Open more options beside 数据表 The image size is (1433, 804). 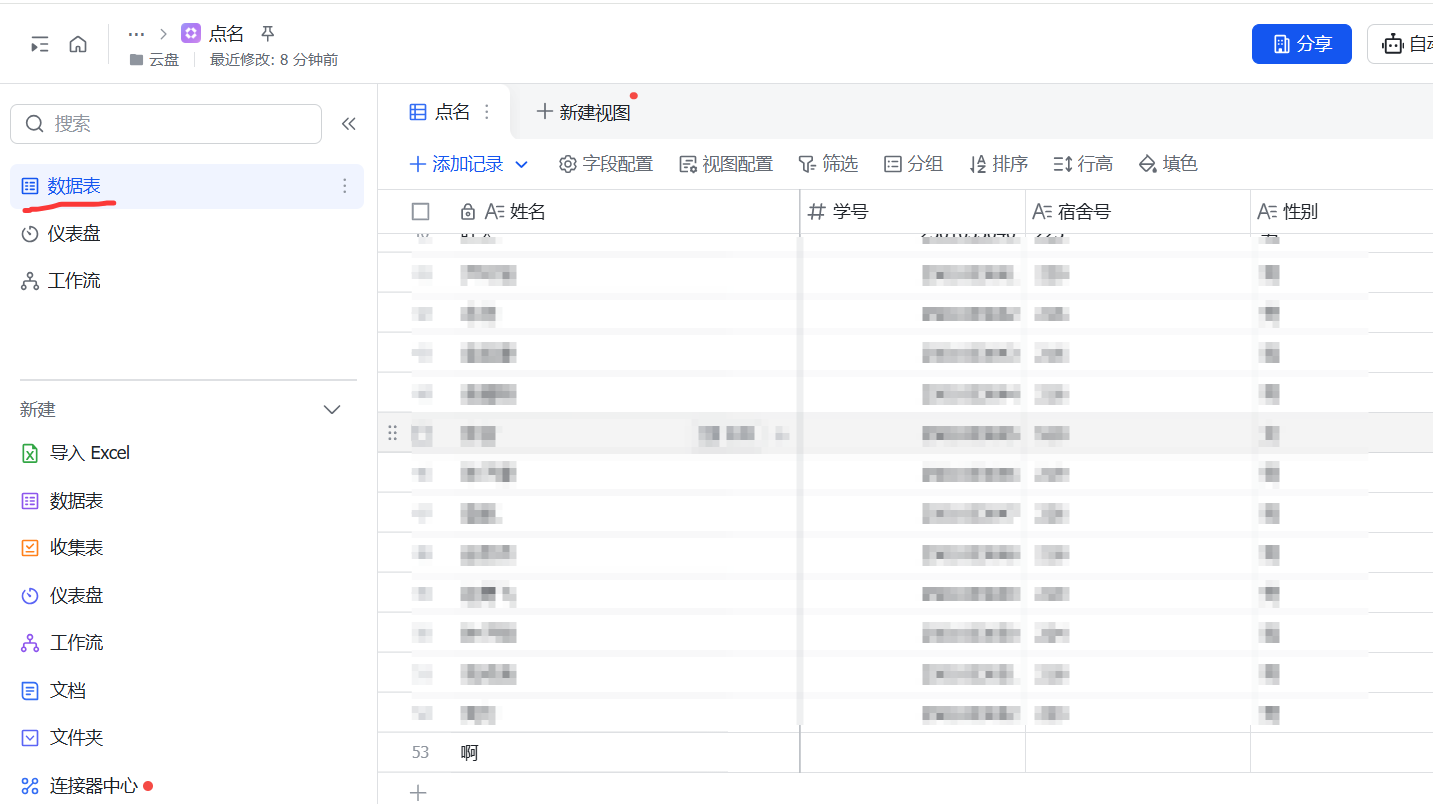click(345, 186)
